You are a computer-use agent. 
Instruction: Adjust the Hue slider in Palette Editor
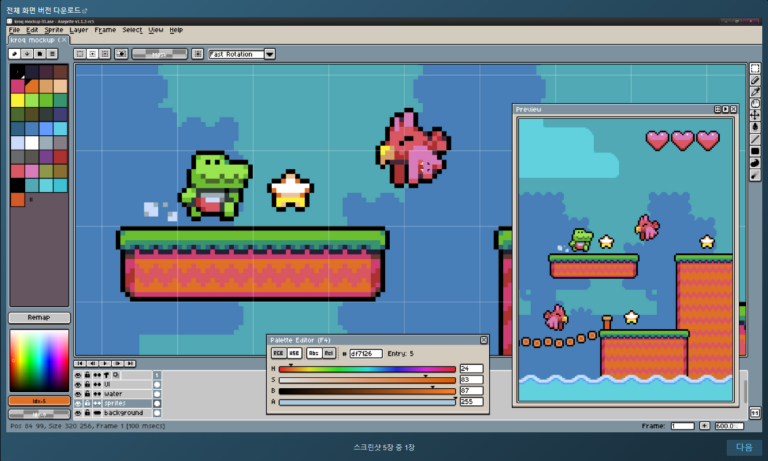point(367,369)
